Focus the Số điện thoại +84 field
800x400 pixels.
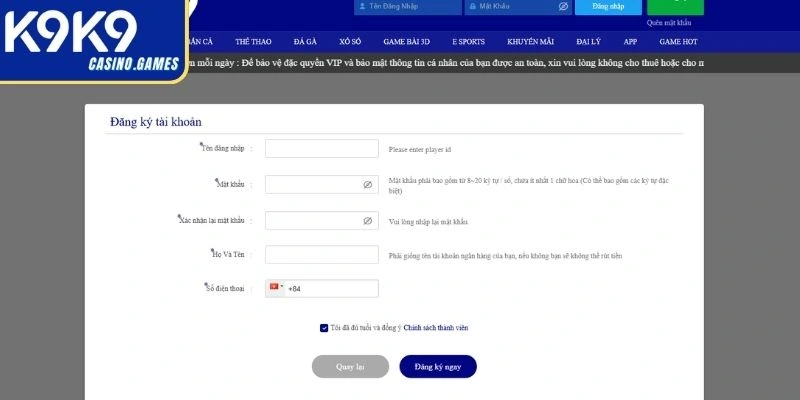click(x=322, y=288)
